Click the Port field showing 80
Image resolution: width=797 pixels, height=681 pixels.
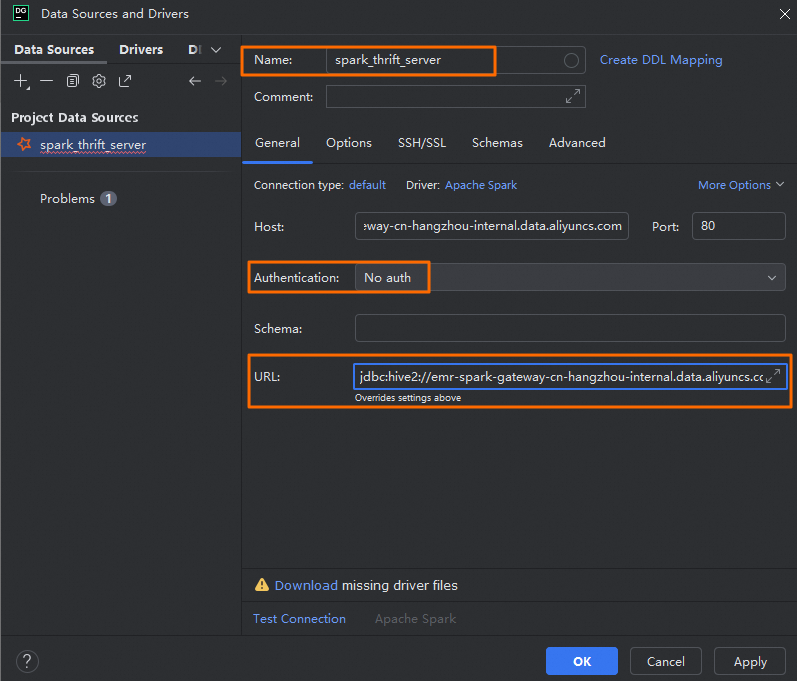pos(739,226)
